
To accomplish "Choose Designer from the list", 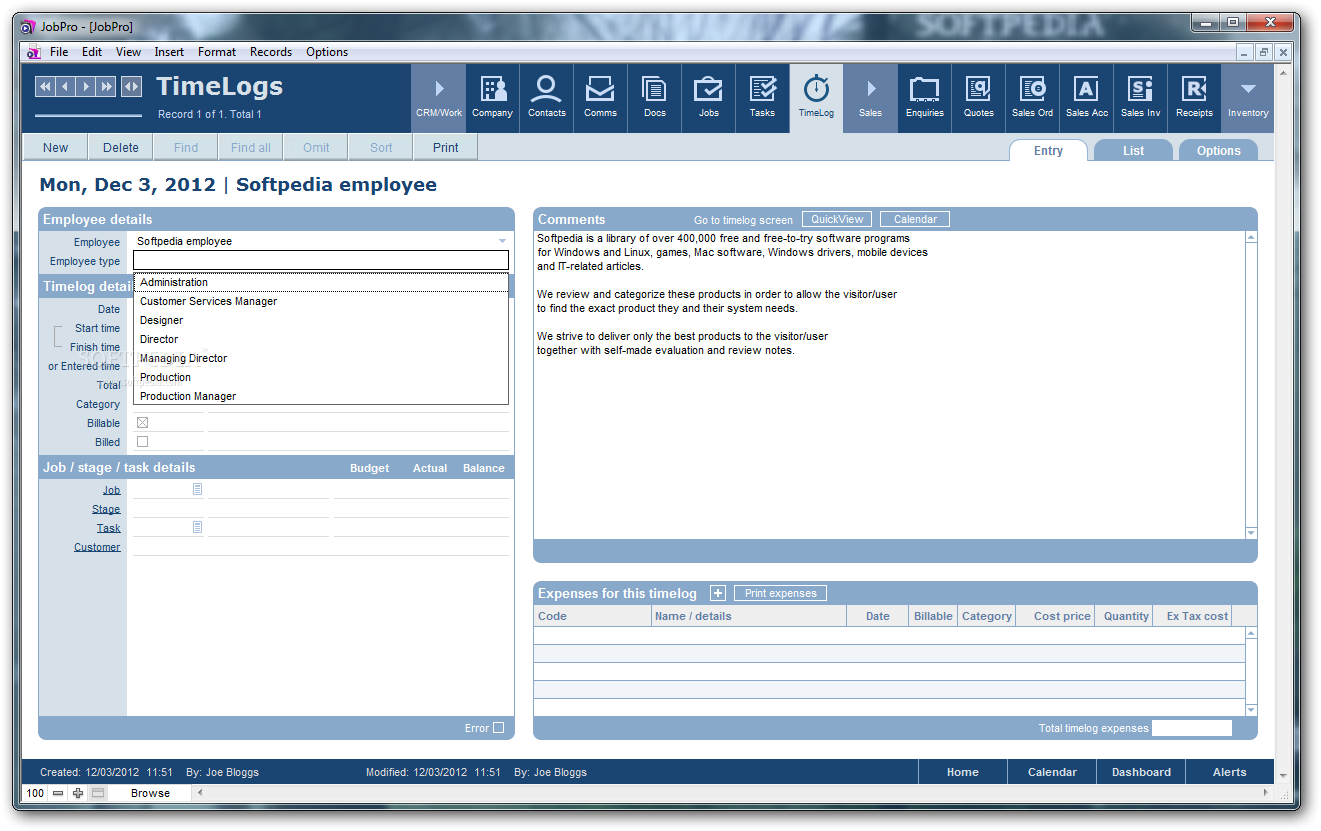I will [x=321, y=320].
